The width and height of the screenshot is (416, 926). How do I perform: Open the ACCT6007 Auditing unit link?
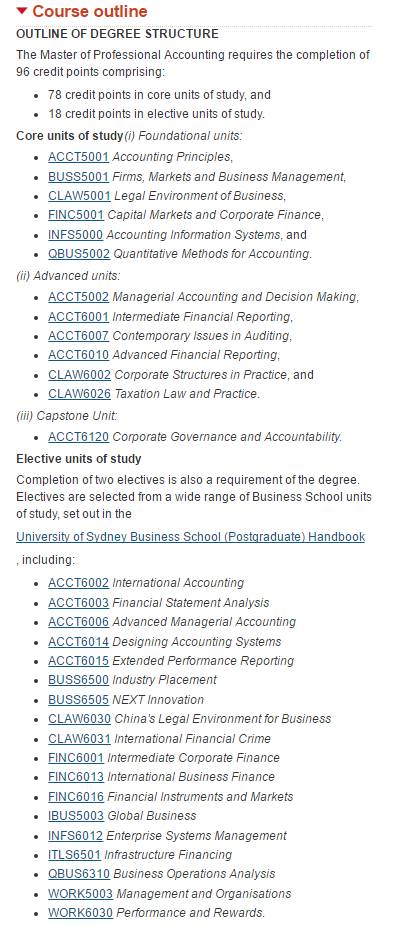click(x=79, y=336)
